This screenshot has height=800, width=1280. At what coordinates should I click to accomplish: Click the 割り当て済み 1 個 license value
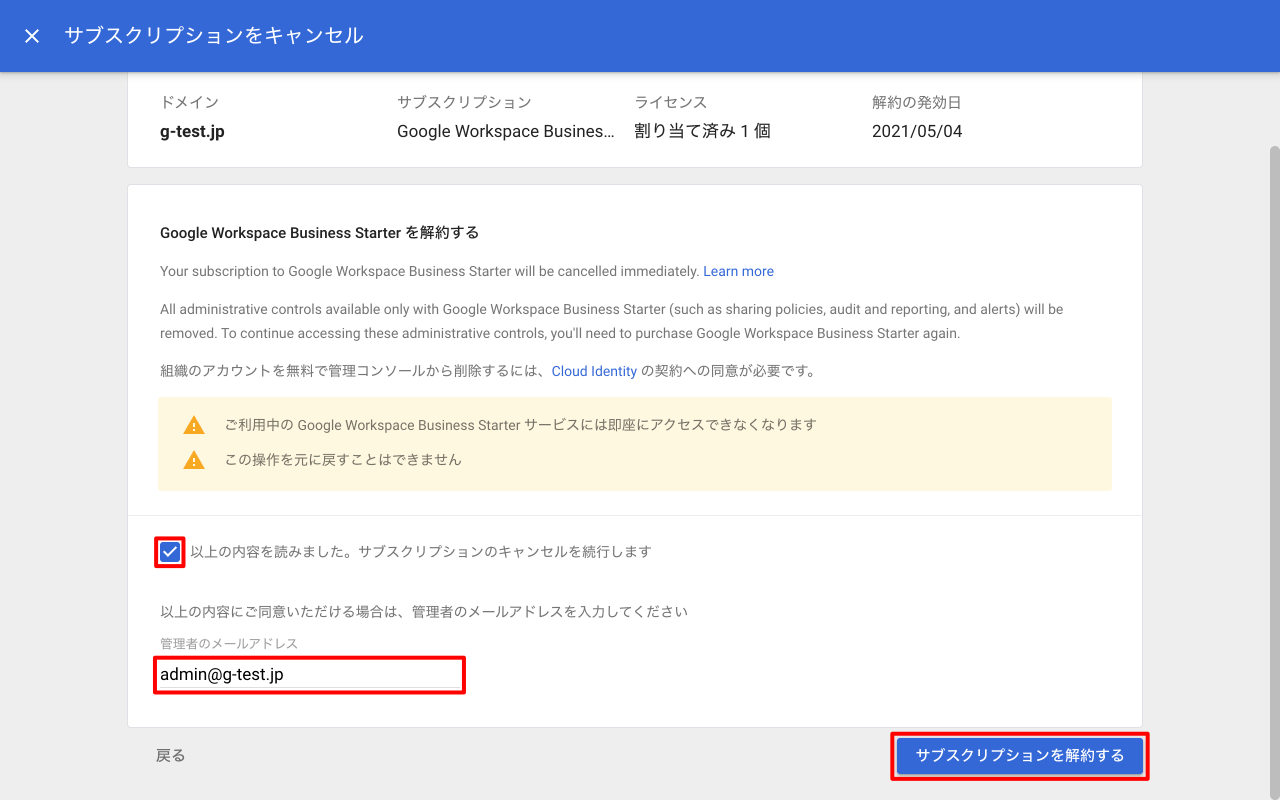point(702,131)
